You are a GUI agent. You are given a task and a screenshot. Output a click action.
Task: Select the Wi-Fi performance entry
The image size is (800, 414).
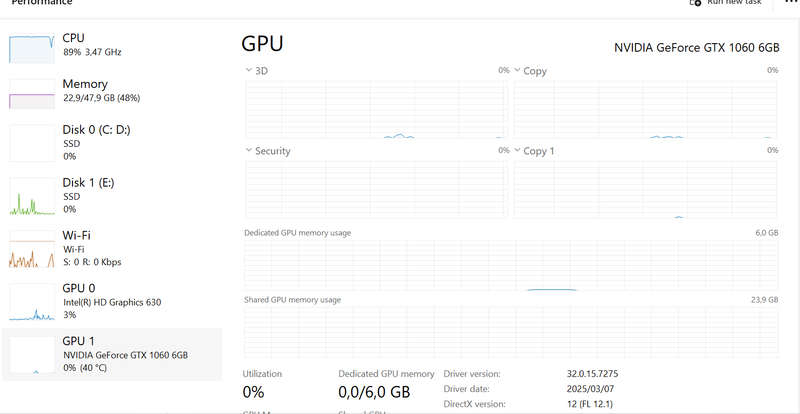tap(112, 249)
